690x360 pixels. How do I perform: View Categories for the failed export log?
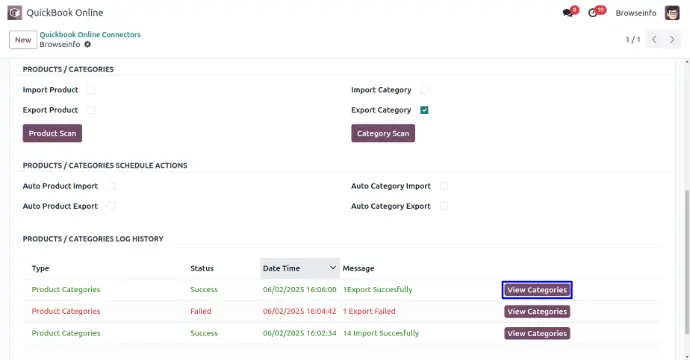[537, 312]
